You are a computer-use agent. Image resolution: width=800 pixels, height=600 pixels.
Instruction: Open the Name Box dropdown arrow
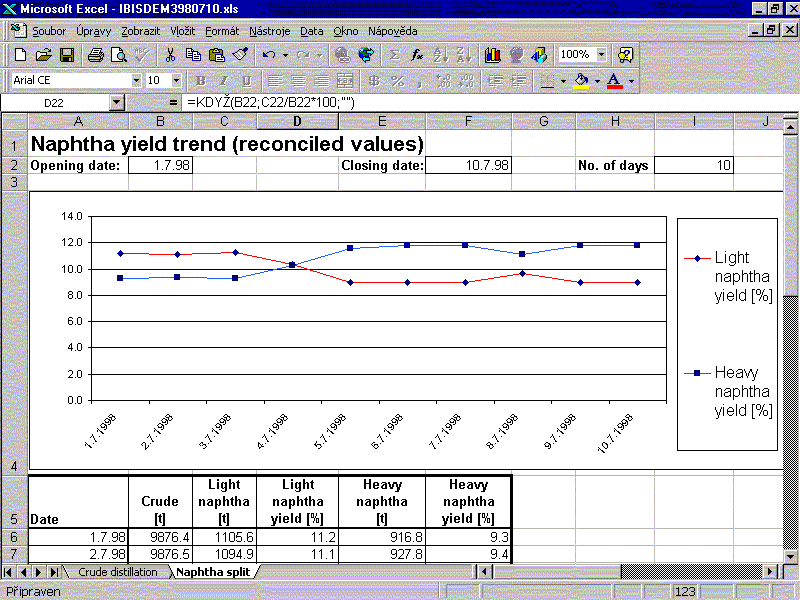(x=117, y=102)
